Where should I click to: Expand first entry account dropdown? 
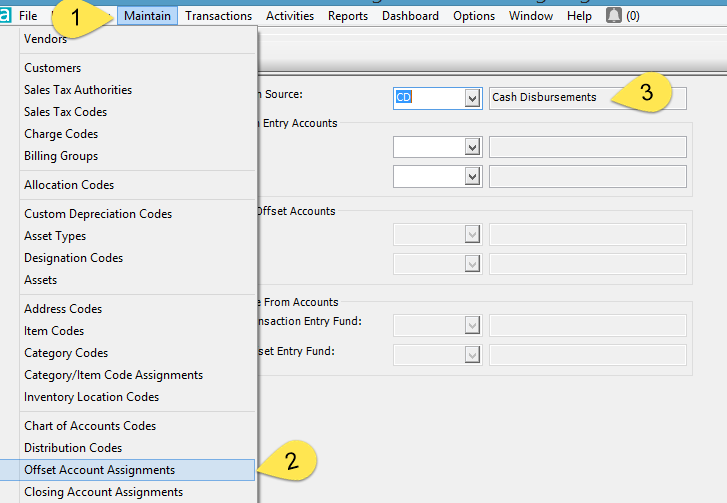coord(473,147)
